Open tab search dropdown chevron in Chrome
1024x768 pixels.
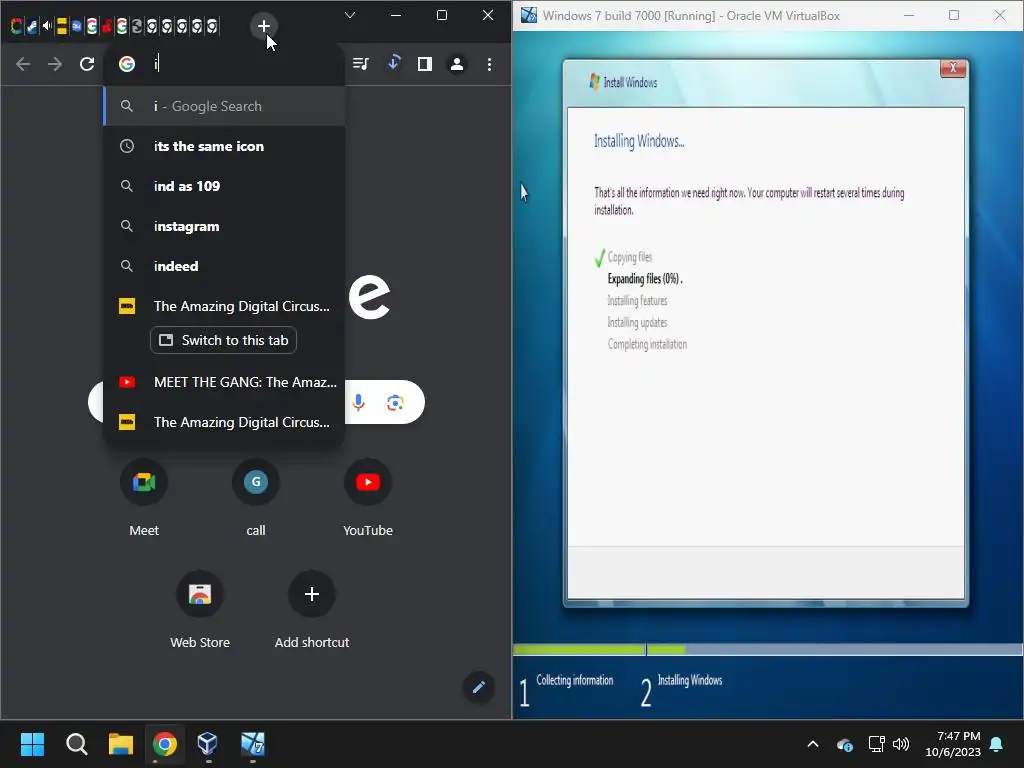(x=350, y=15)
